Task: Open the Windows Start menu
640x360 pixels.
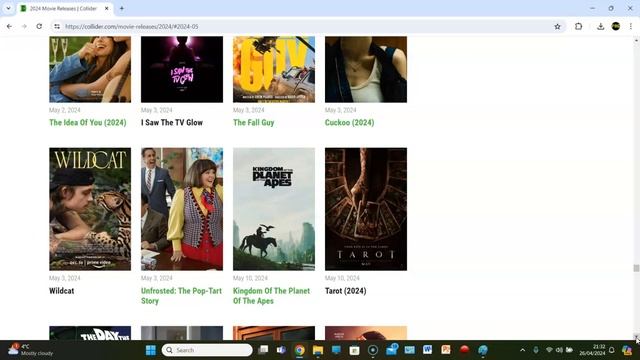Action: coord(151,350)
